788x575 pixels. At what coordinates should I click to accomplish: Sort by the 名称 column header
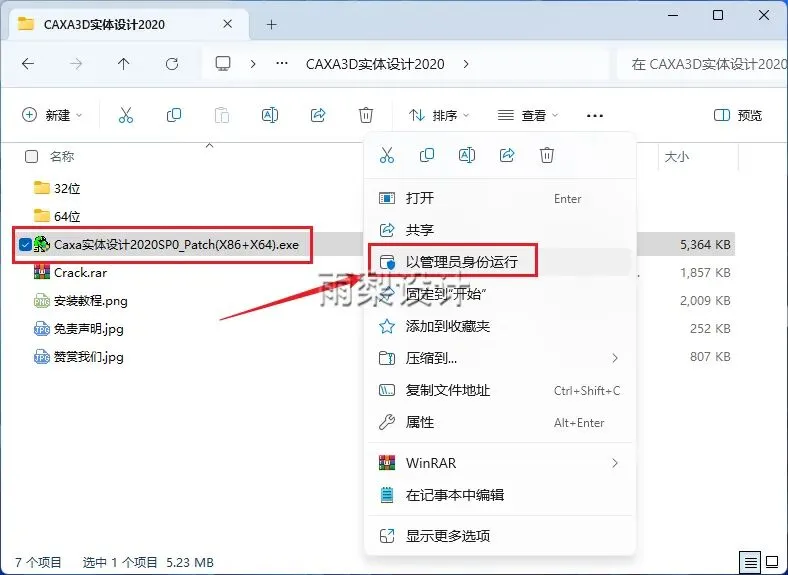pyautogui.click(x=62, y=157)
